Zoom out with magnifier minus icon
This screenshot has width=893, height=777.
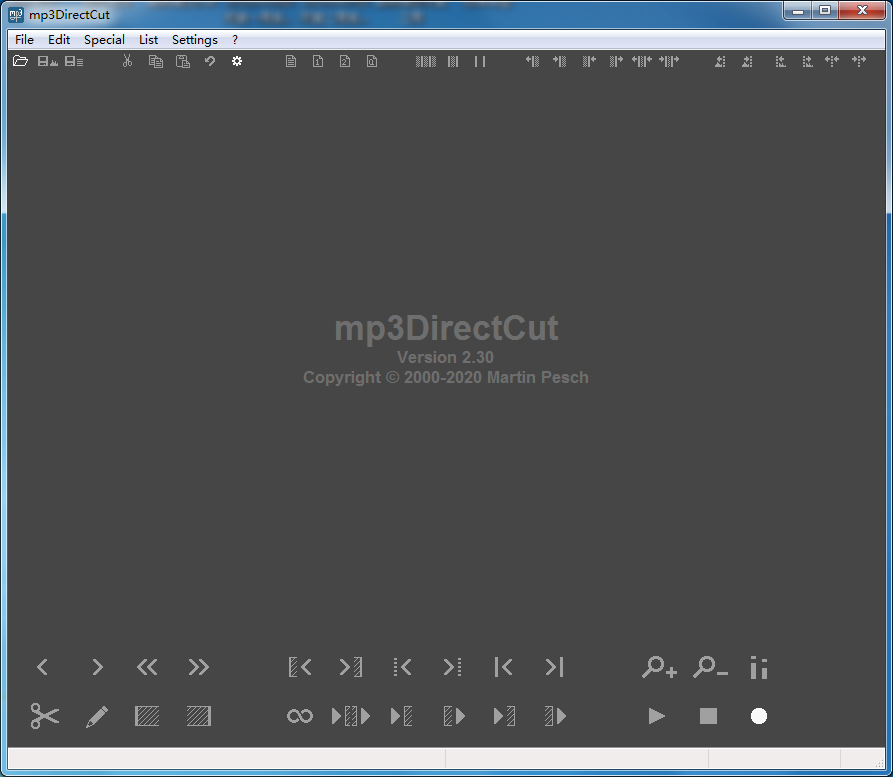pos(710,667)
